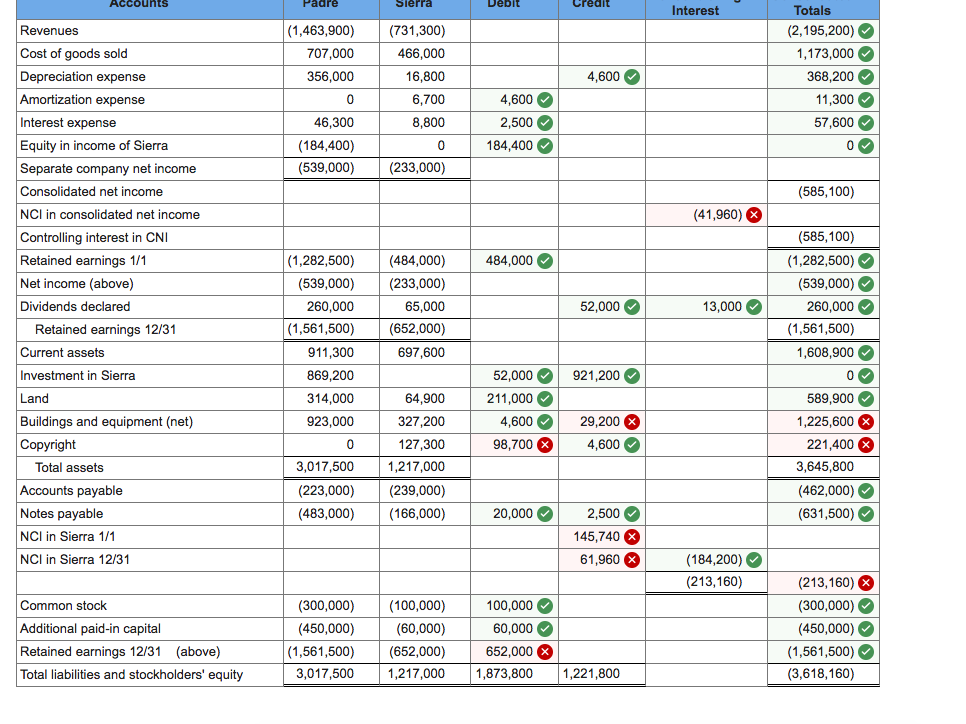Click the 1,221,800 credit total

click(x=591, y=674)
